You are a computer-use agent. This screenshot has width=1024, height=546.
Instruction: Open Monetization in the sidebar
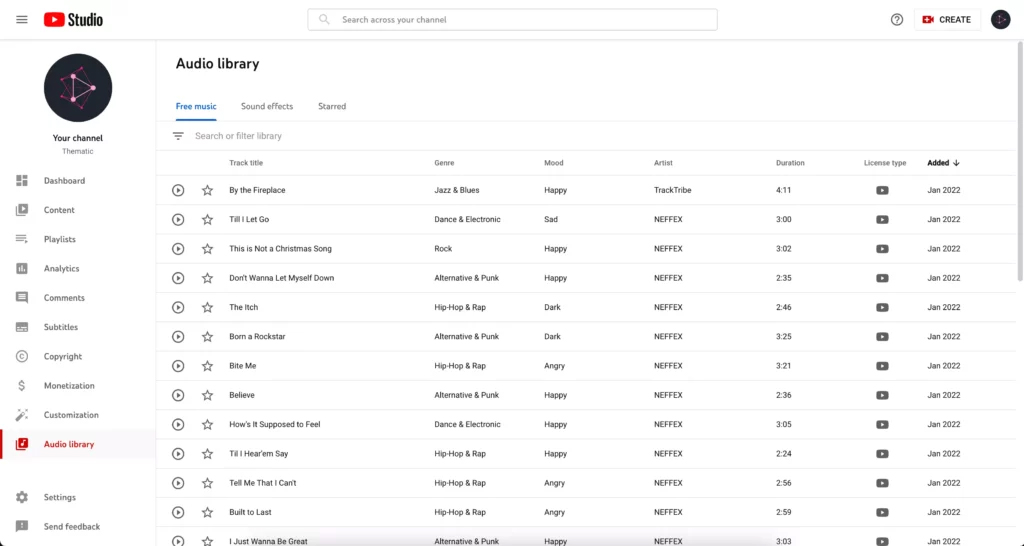point(68,385)
